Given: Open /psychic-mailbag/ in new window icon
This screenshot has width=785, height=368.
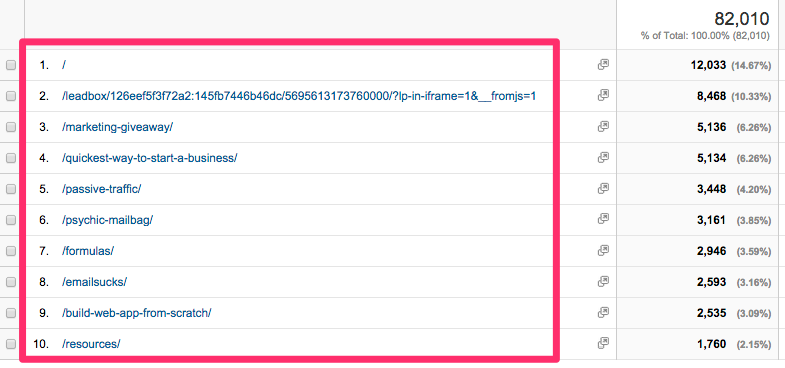Looking at the screenshot, I should tap(603, 219).
